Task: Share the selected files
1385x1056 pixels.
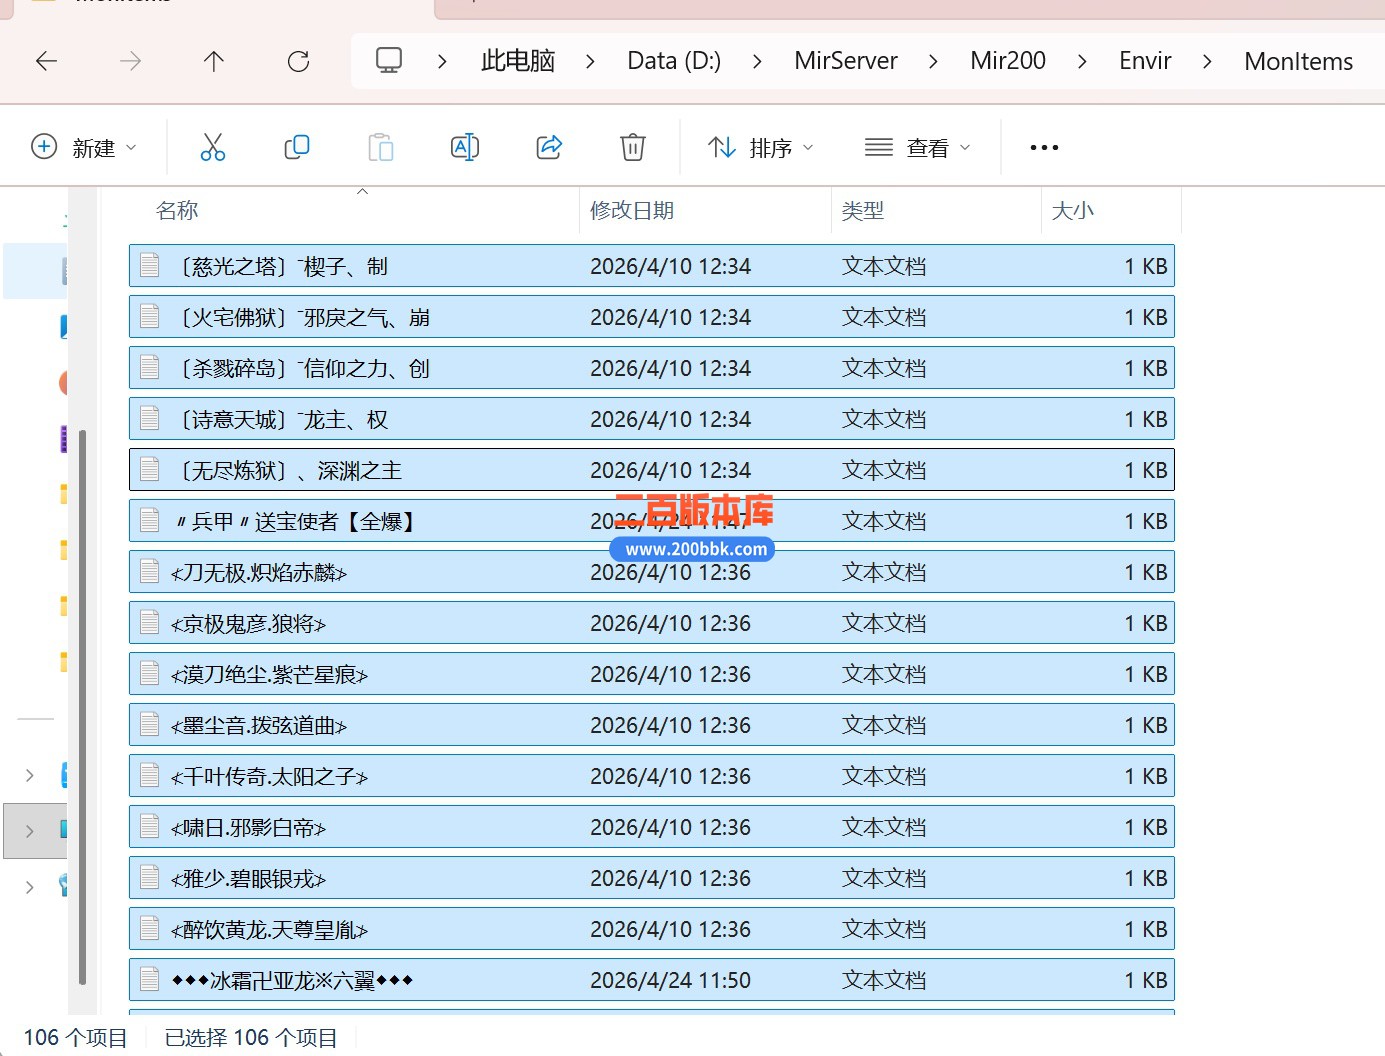Action: tap(549, 148)
